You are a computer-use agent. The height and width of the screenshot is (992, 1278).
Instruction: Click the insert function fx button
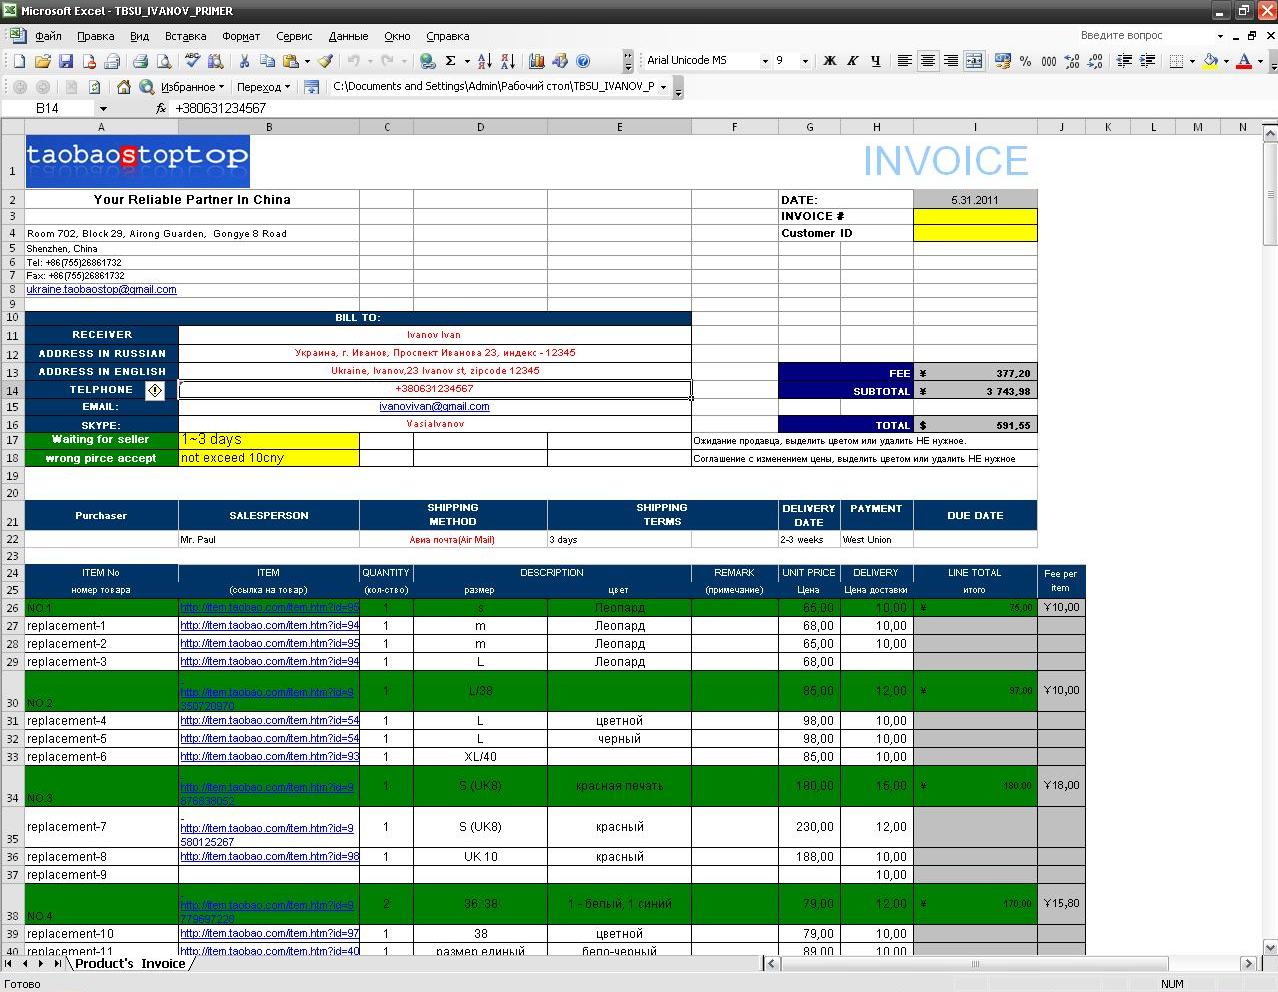coord(161,108)
